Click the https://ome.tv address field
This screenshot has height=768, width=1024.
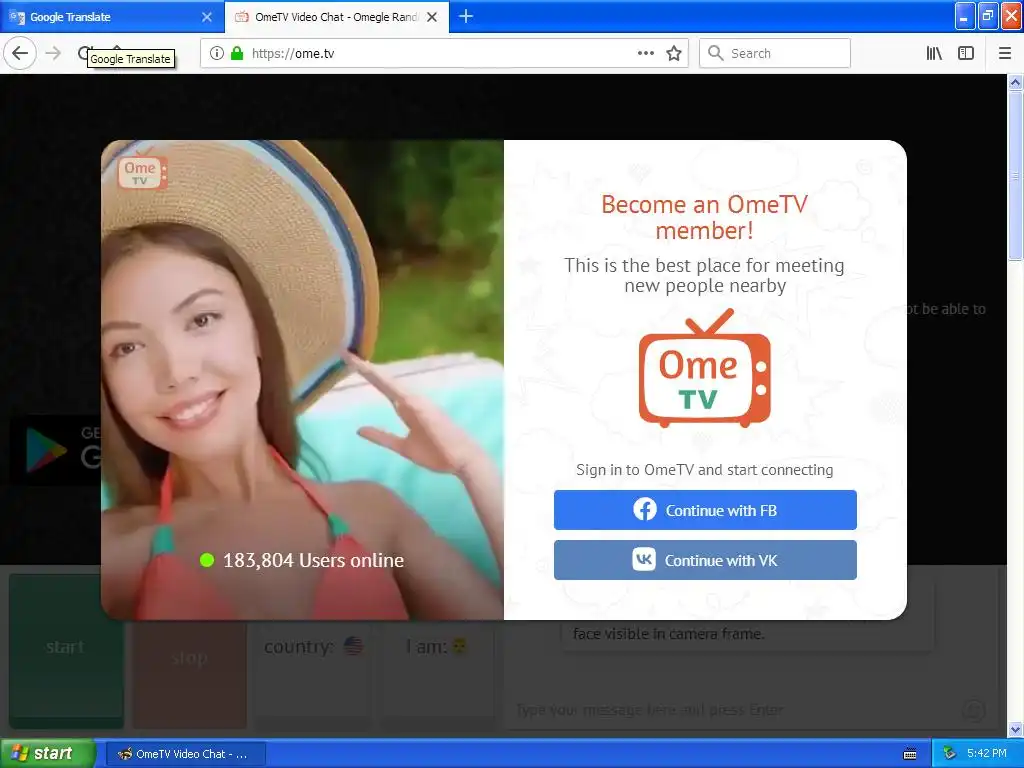pos(444,53)
